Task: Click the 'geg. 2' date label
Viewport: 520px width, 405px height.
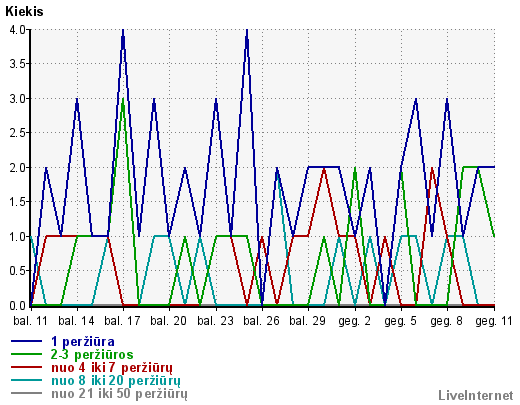Action: click(x=355, y=321)
